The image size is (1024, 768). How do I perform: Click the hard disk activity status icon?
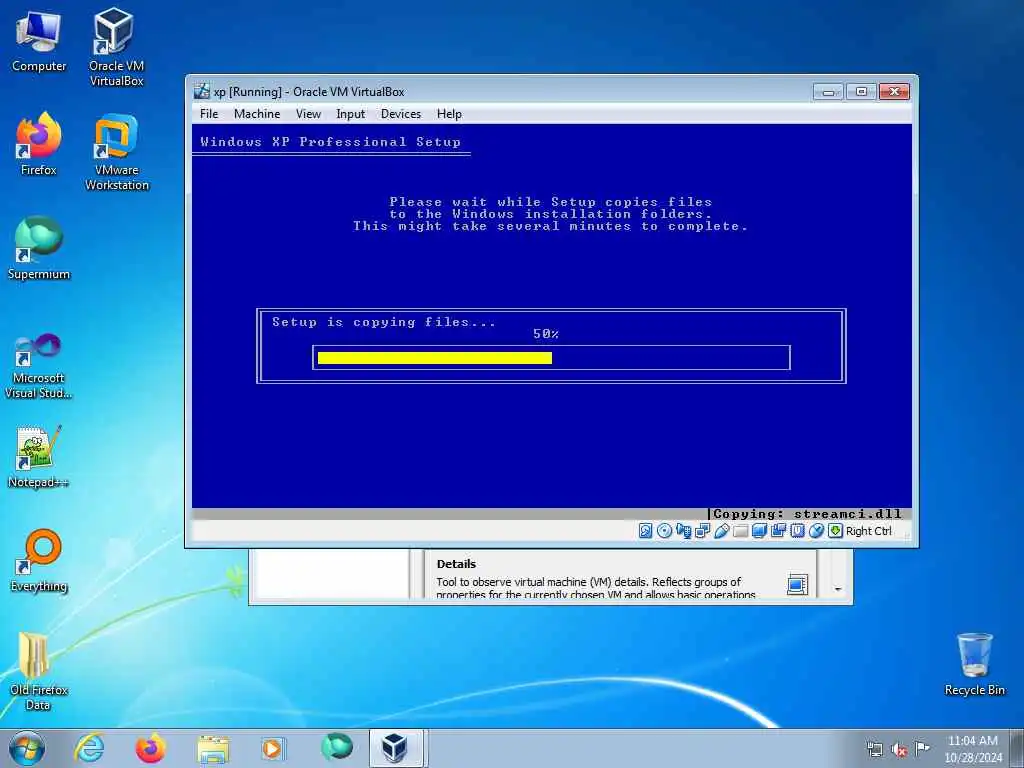point(645,531)
